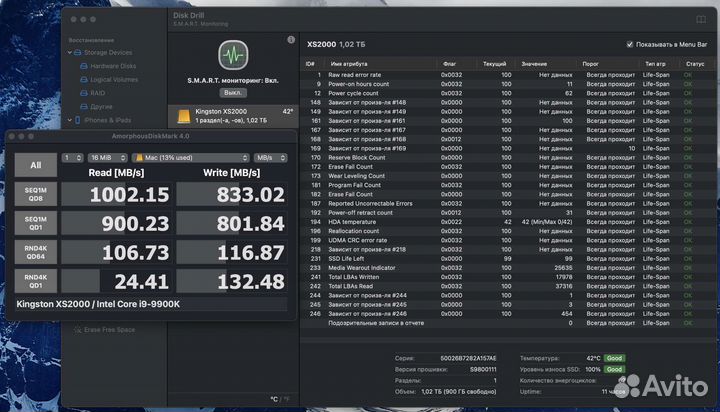Run the RND4K QD64 test

36,252
